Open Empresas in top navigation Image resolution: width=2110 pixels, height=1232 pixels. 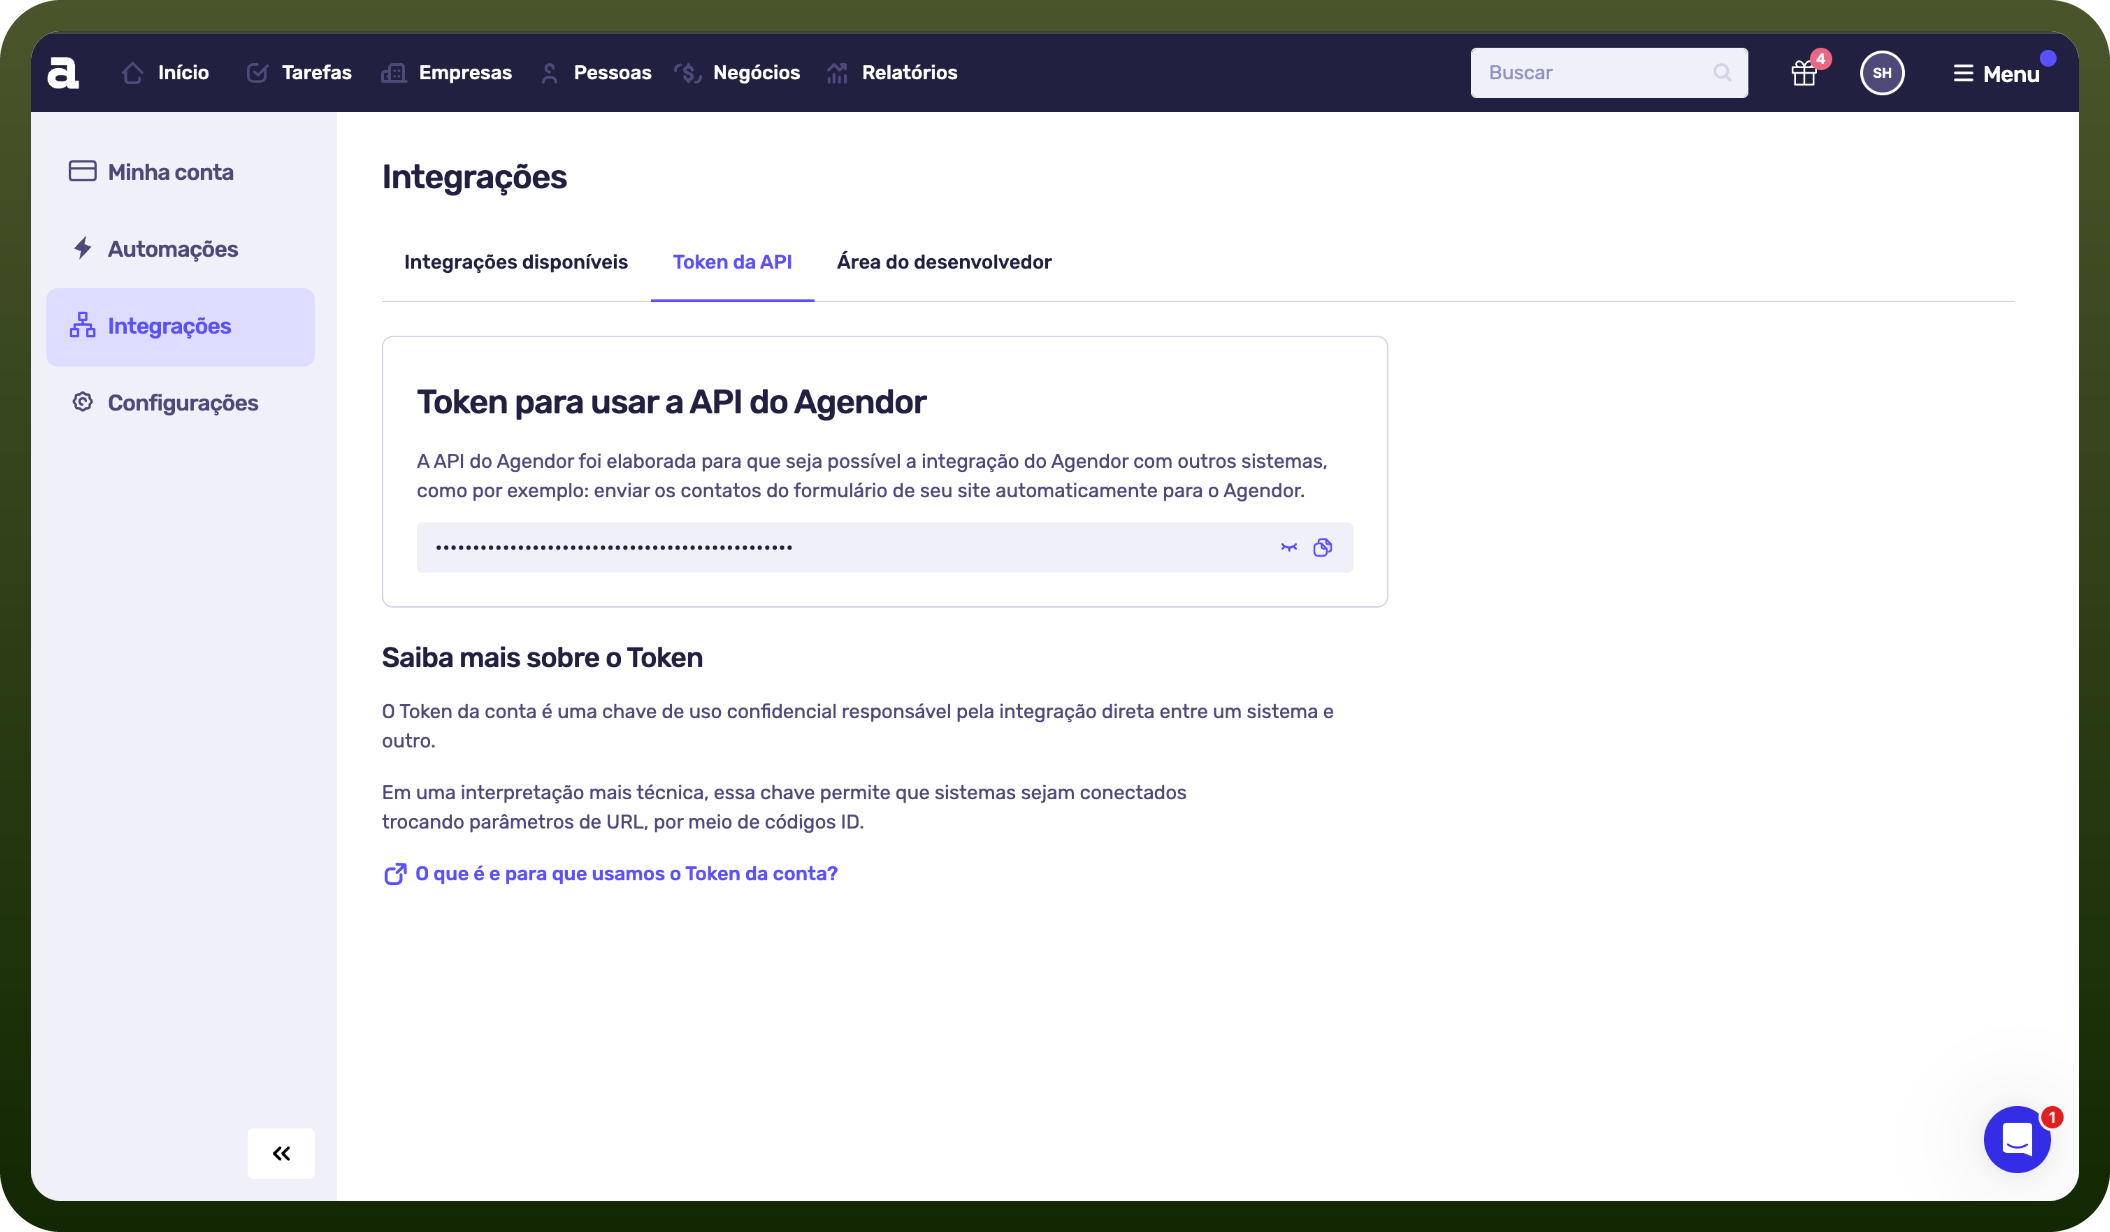pyautogui.click(x=446, y=73)
